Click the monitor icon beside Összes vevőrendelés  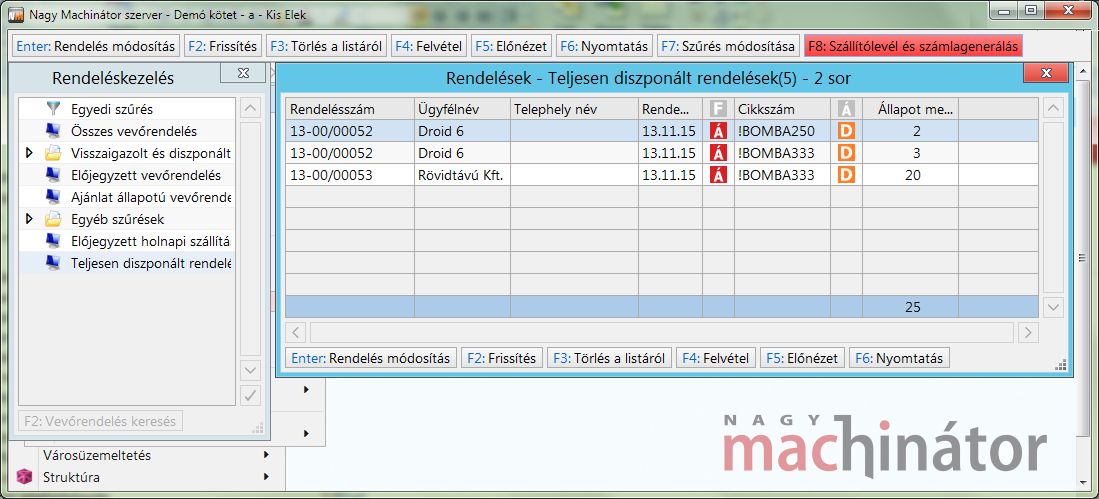pyautogui.click(x=53, y=131)
